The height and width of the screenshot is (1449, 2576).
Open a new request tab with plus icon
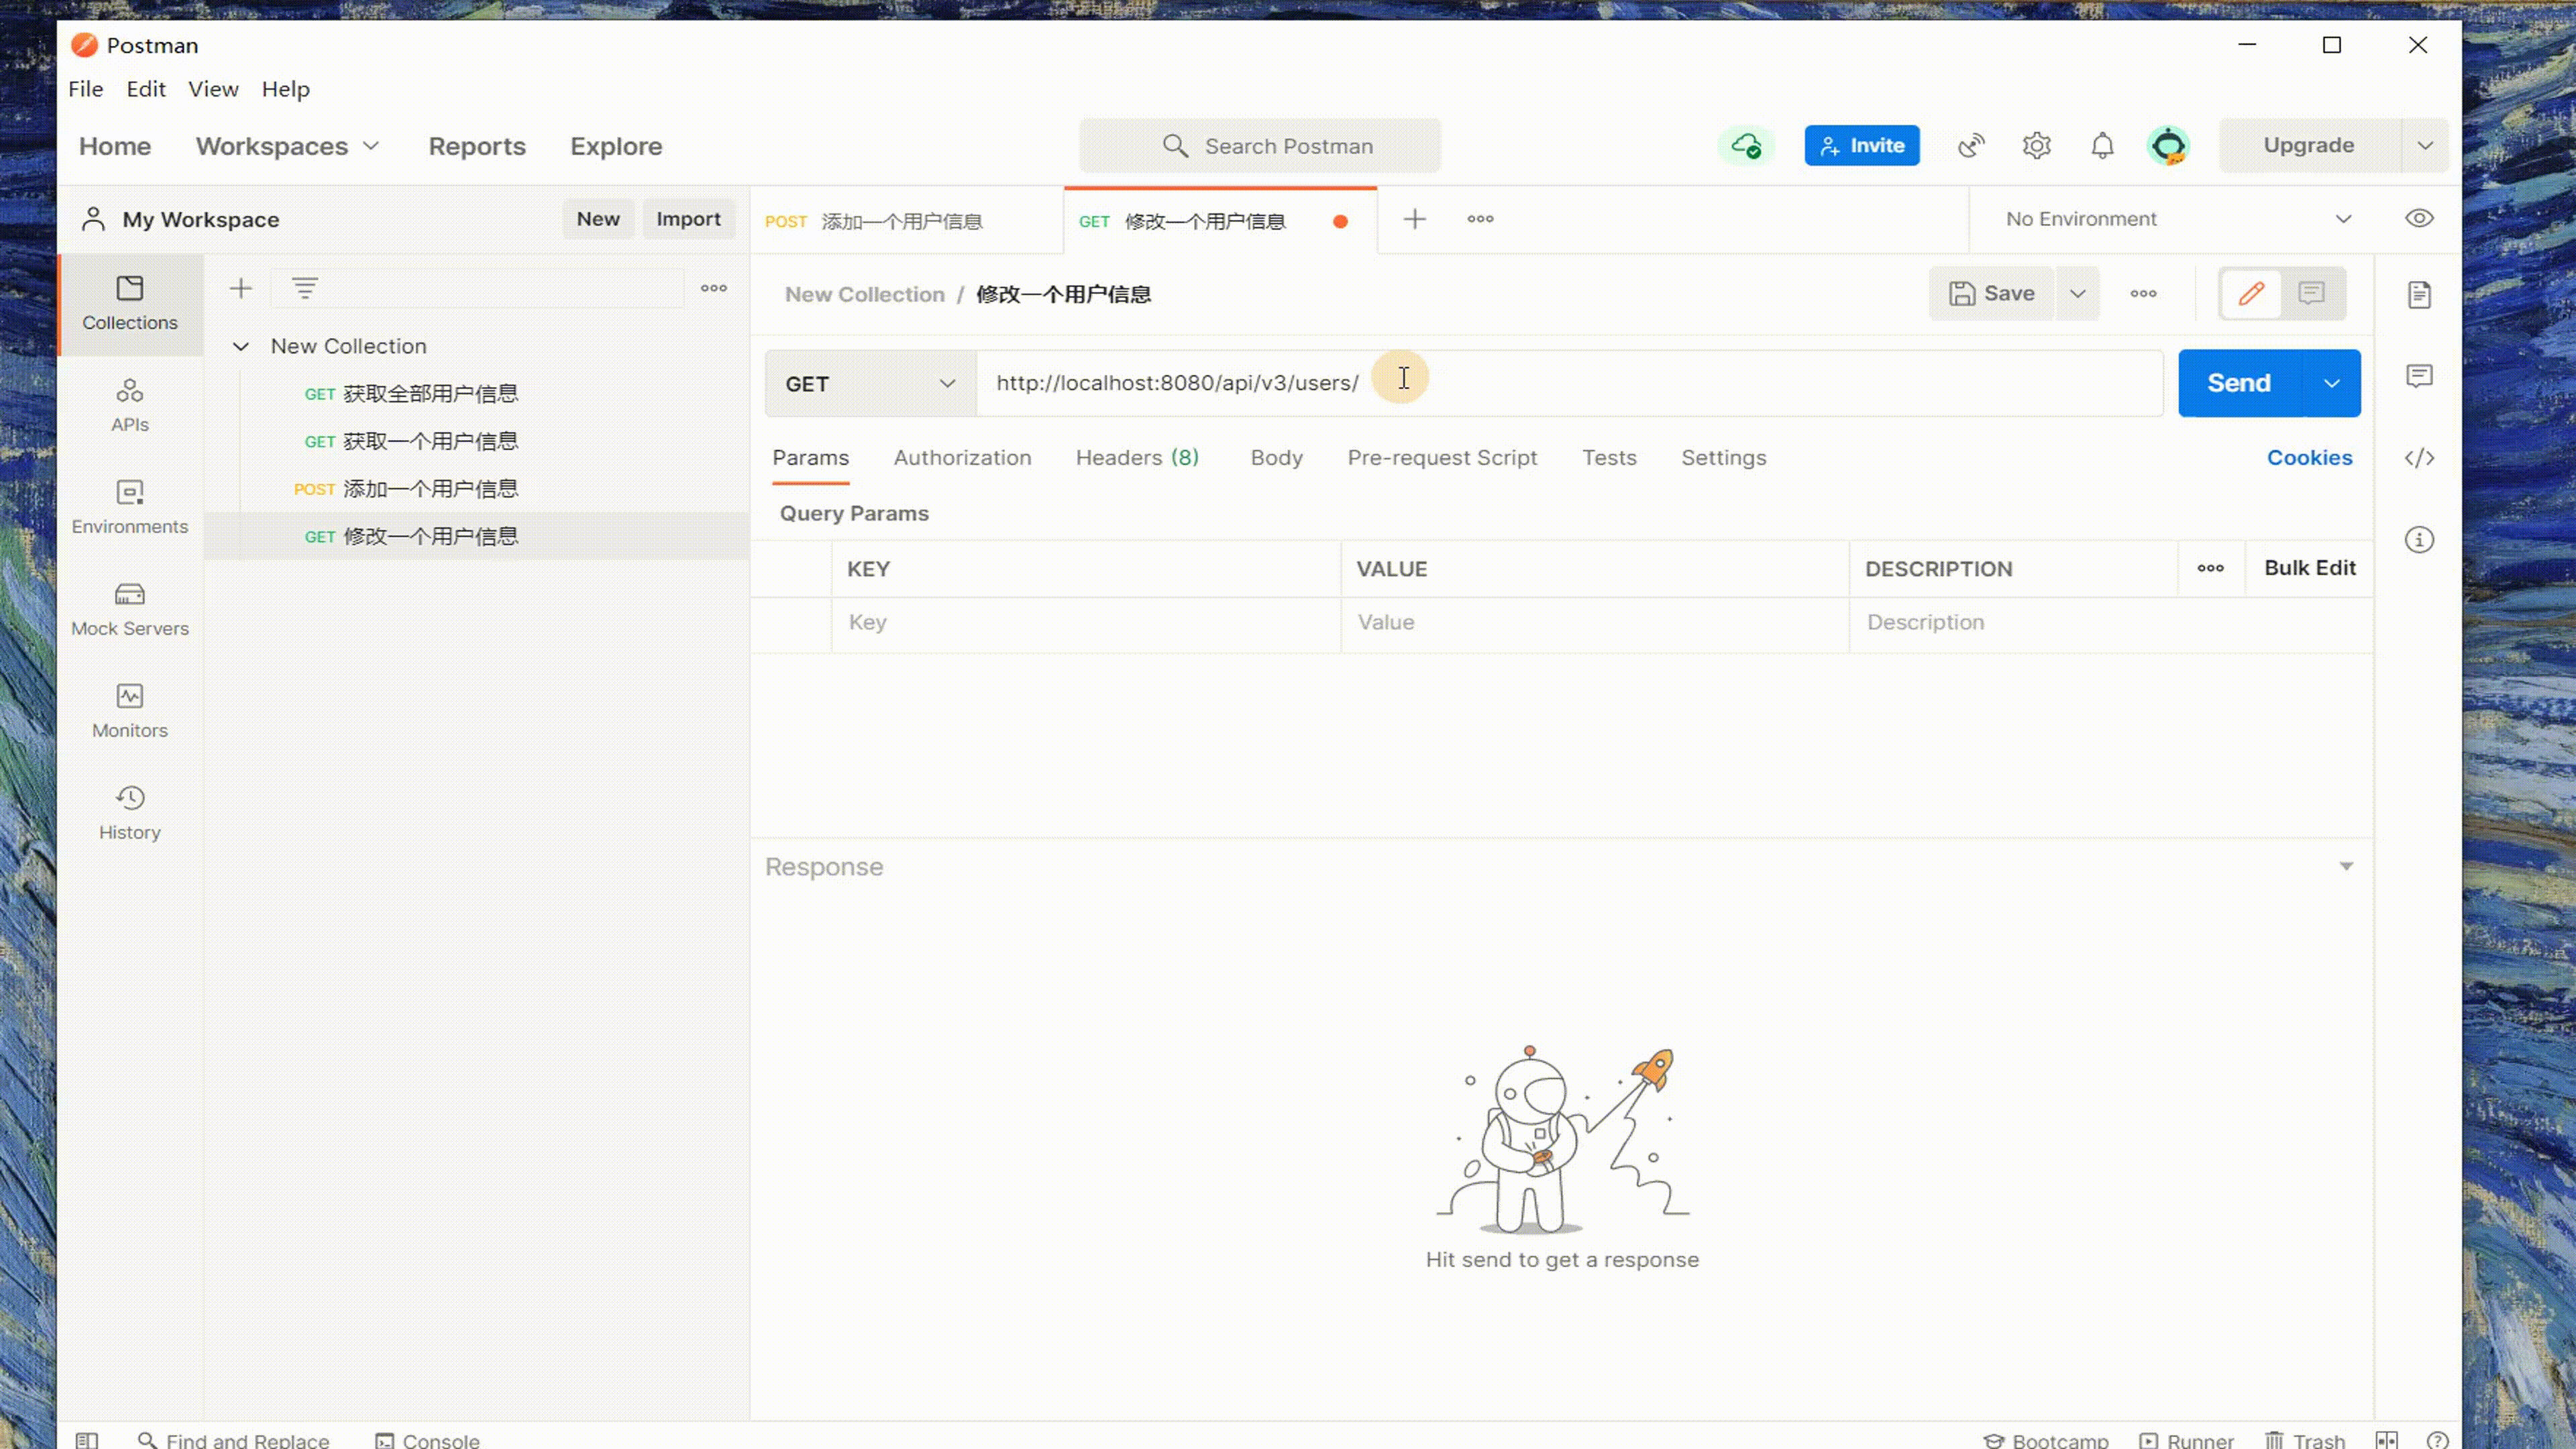(1415, 219)
